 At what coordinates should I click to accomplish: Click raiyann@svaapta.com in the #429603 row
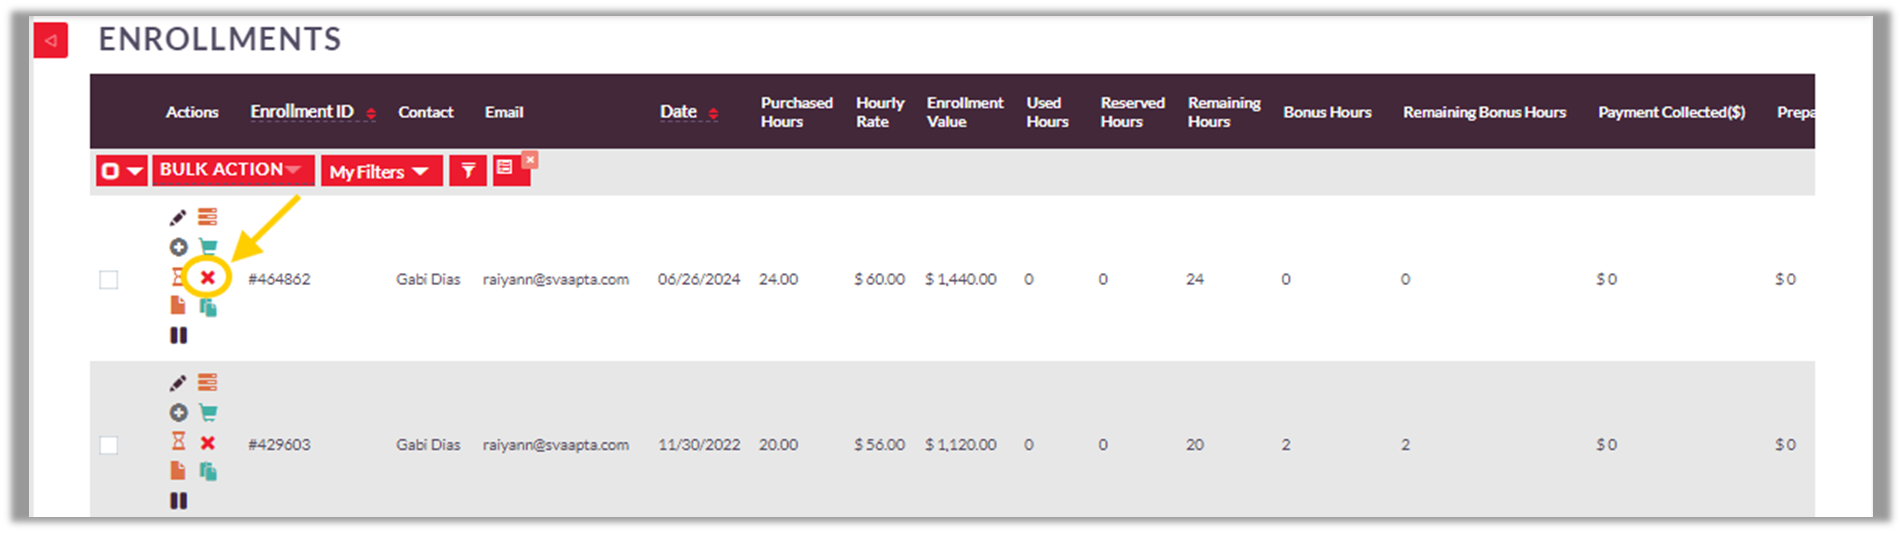pos(556,444)
